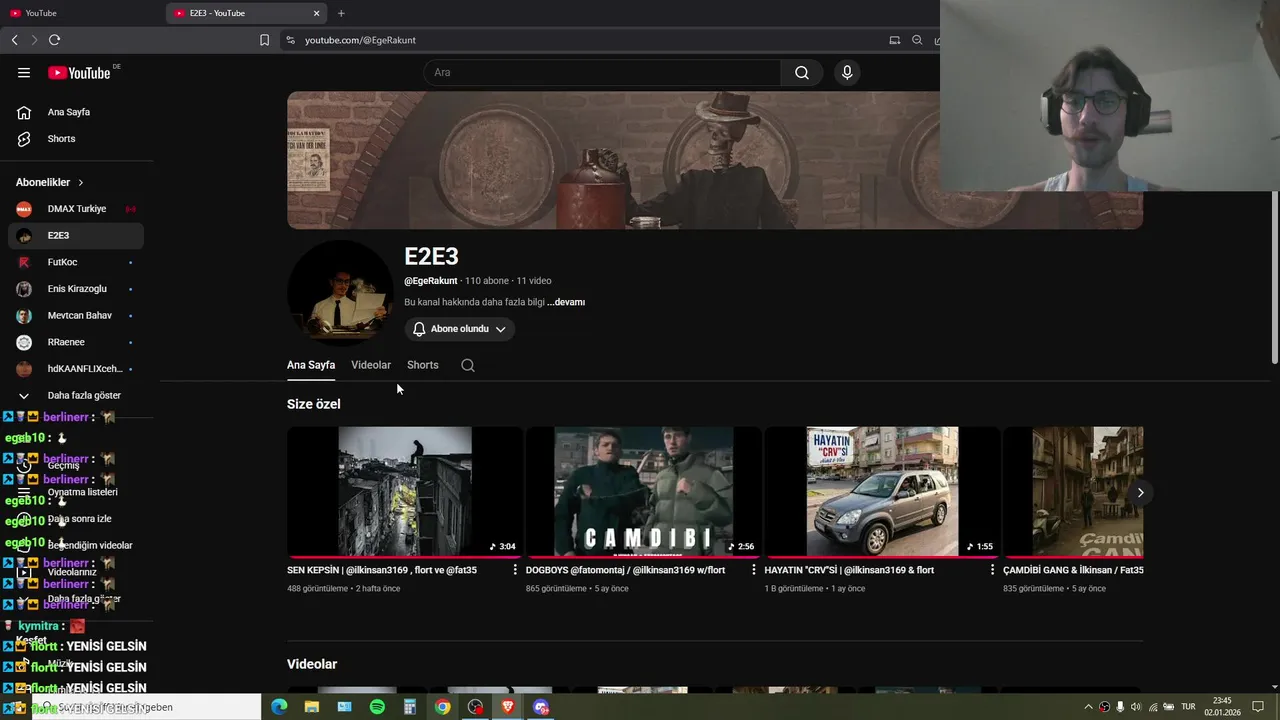Open Mevtcan Bahav channel
The width and height of the screenshot is (1280, 720).
pyautogui.click(x=76, y=315)
